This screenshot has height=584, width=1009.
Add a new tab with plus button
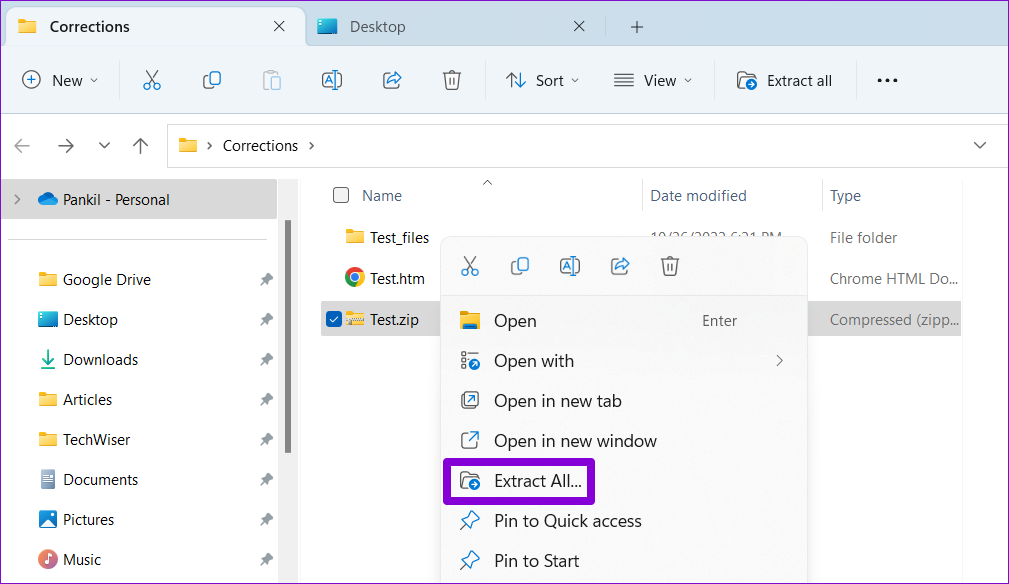click(x=636, y=27)
